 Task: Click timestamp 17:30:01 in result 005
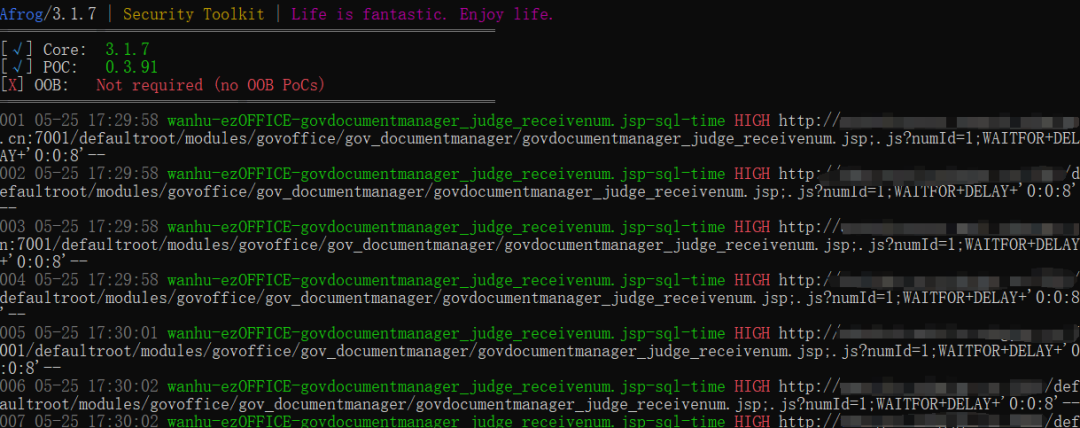pos(123,333)
